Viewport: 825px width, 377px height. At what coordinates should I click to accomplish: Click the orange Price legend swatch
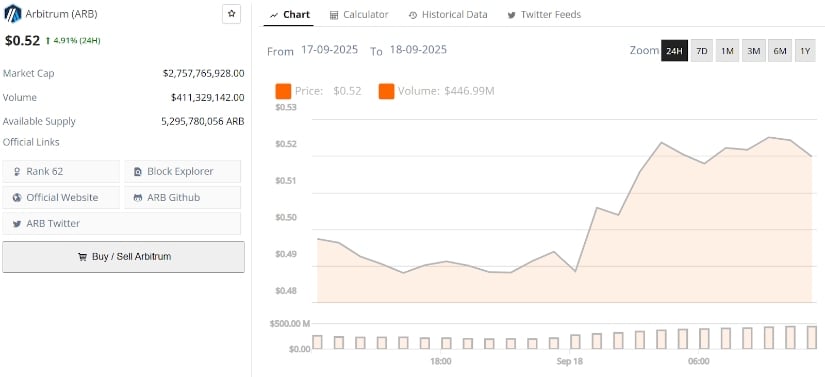(283, 91)
